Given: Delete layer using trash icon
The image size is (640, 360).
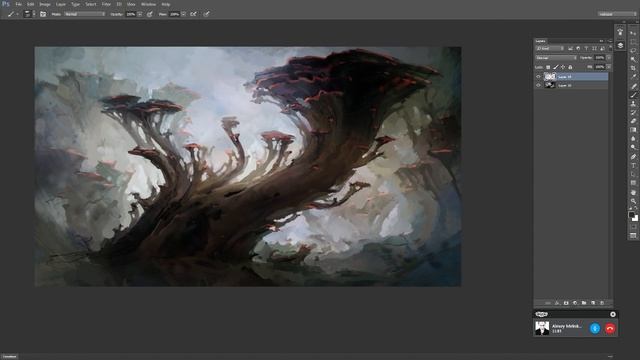Looking at the screenshot, I should point(602,303).
